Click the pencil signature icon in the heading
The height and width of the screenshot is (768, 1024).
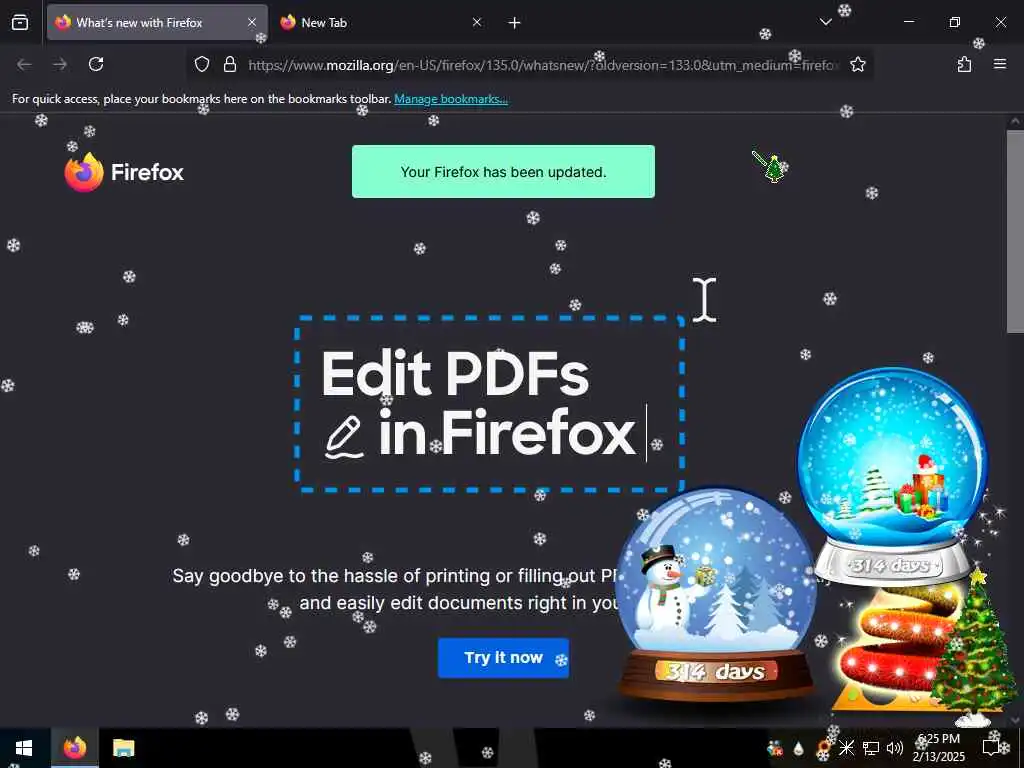(344, 436)
